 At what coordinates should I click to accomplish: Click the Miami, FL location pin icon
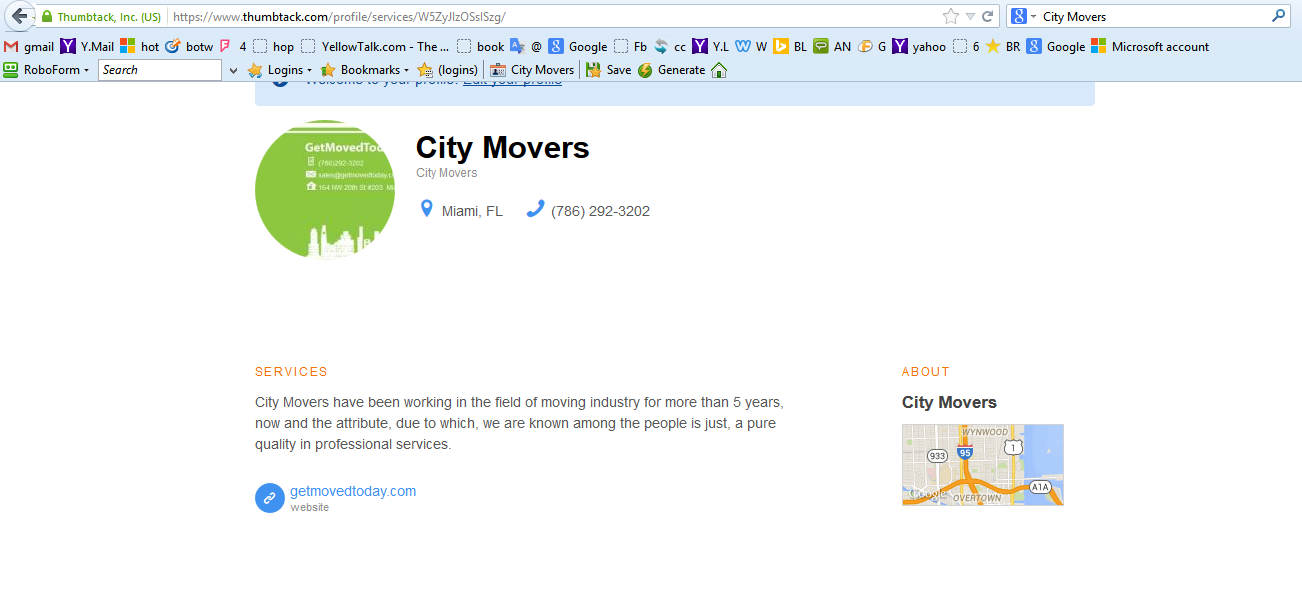(427, 209)
